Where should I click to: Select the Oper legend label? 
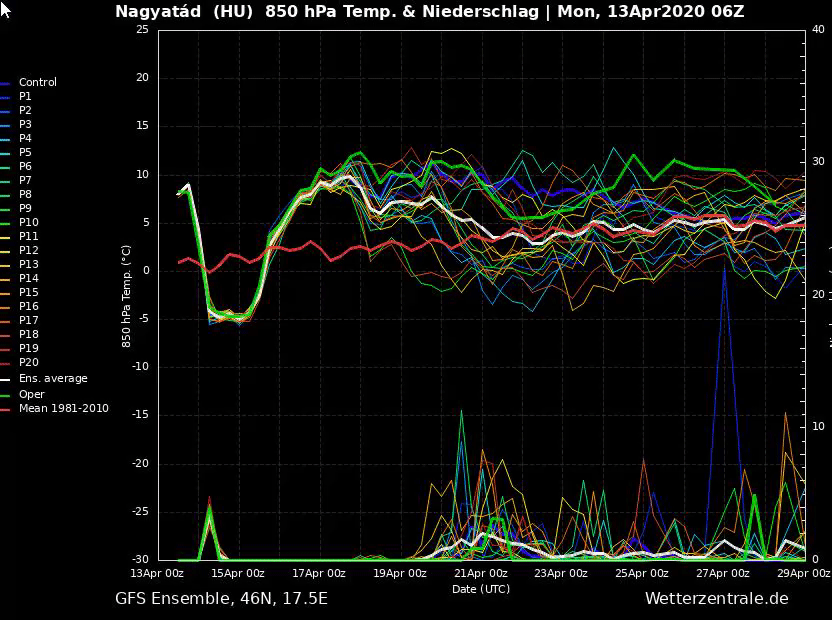31,395
